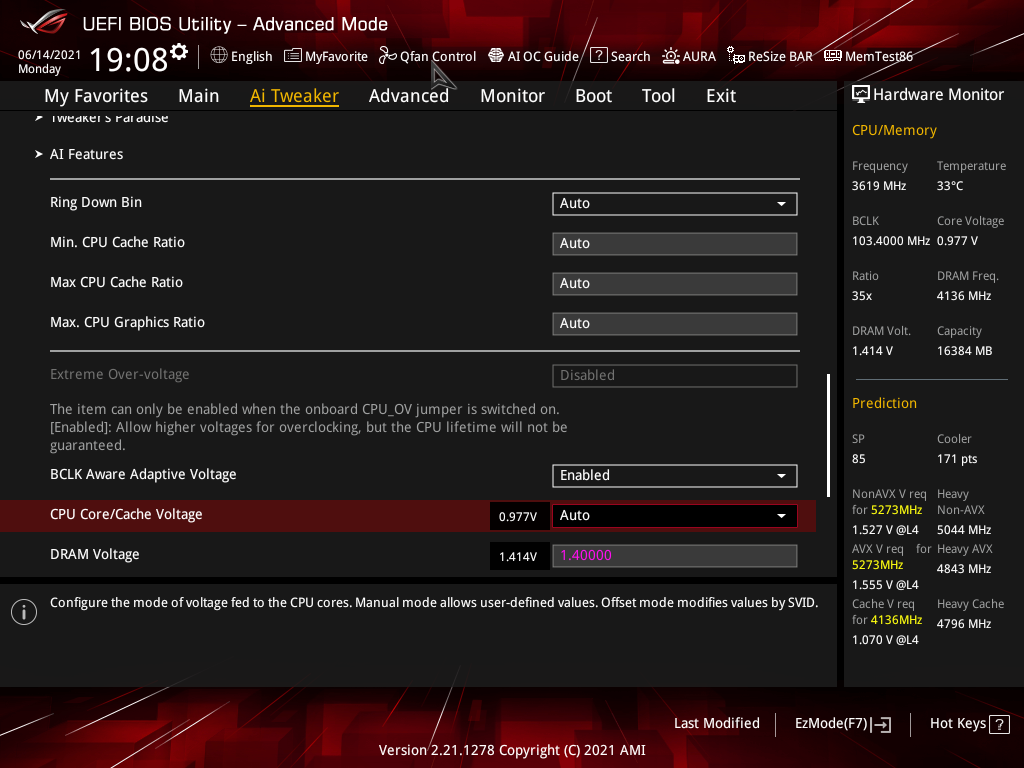Viewport: 1024px width, 768px height.
Task: Open the Ring Down Bin dropdown
Action: point(674,204)
